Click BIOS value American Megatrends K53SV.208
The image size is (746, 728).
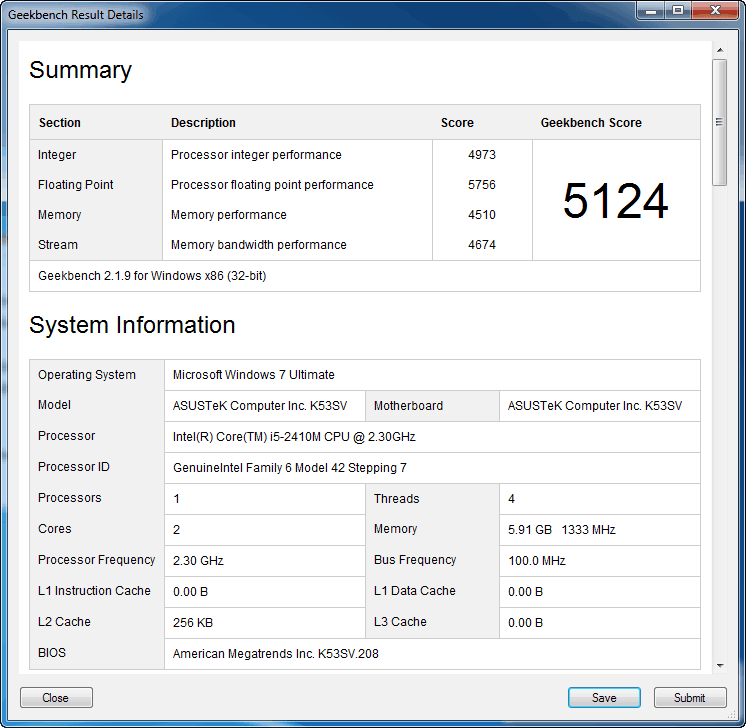[275, 654]
